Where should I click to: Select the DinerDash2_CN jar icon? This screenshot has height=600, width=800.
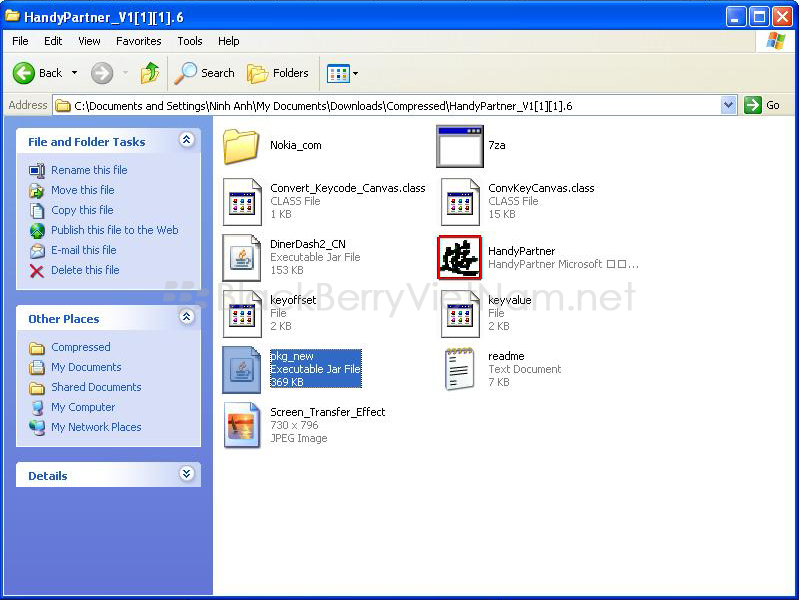242,258
